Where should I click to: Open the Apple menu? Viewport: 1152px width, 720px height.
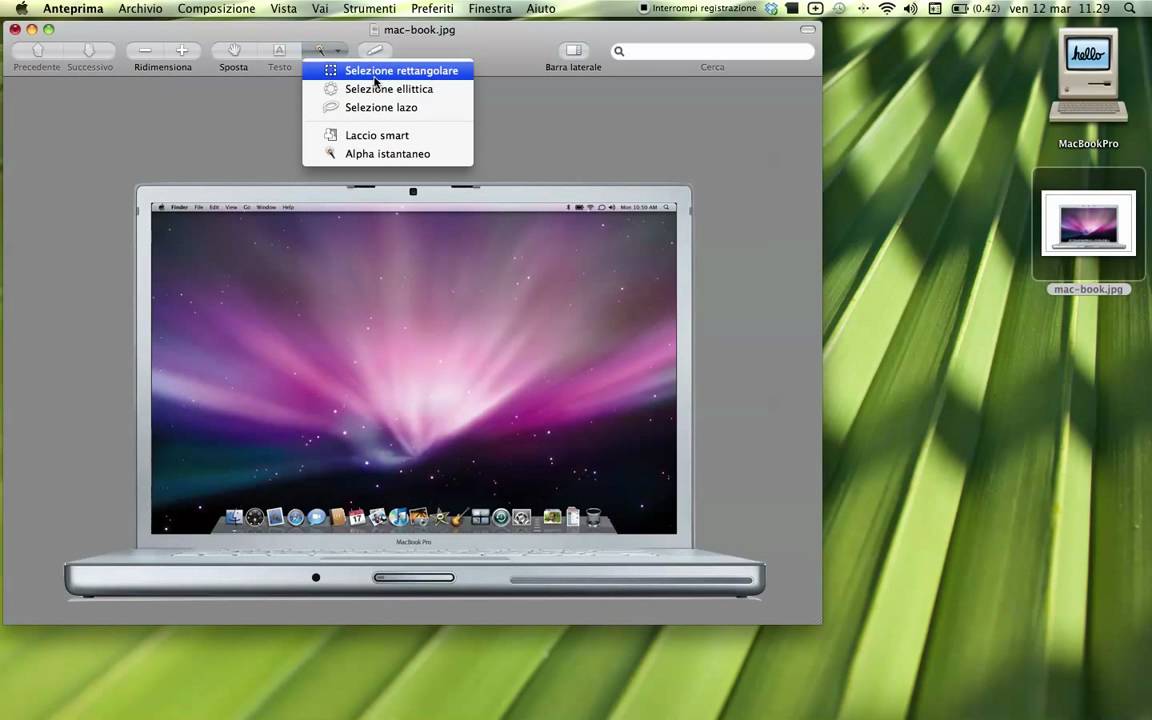click(21, 8)
